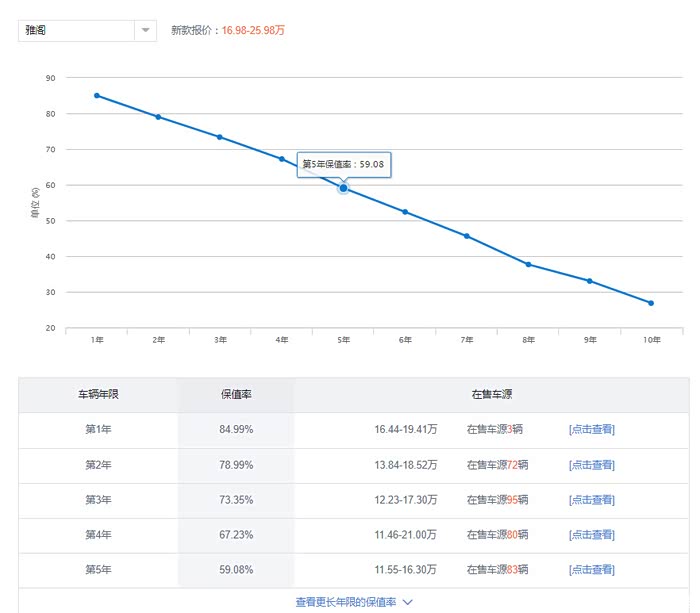
Task: Click the dropdown arrow beside 雅阁
Action: (145, 30)
